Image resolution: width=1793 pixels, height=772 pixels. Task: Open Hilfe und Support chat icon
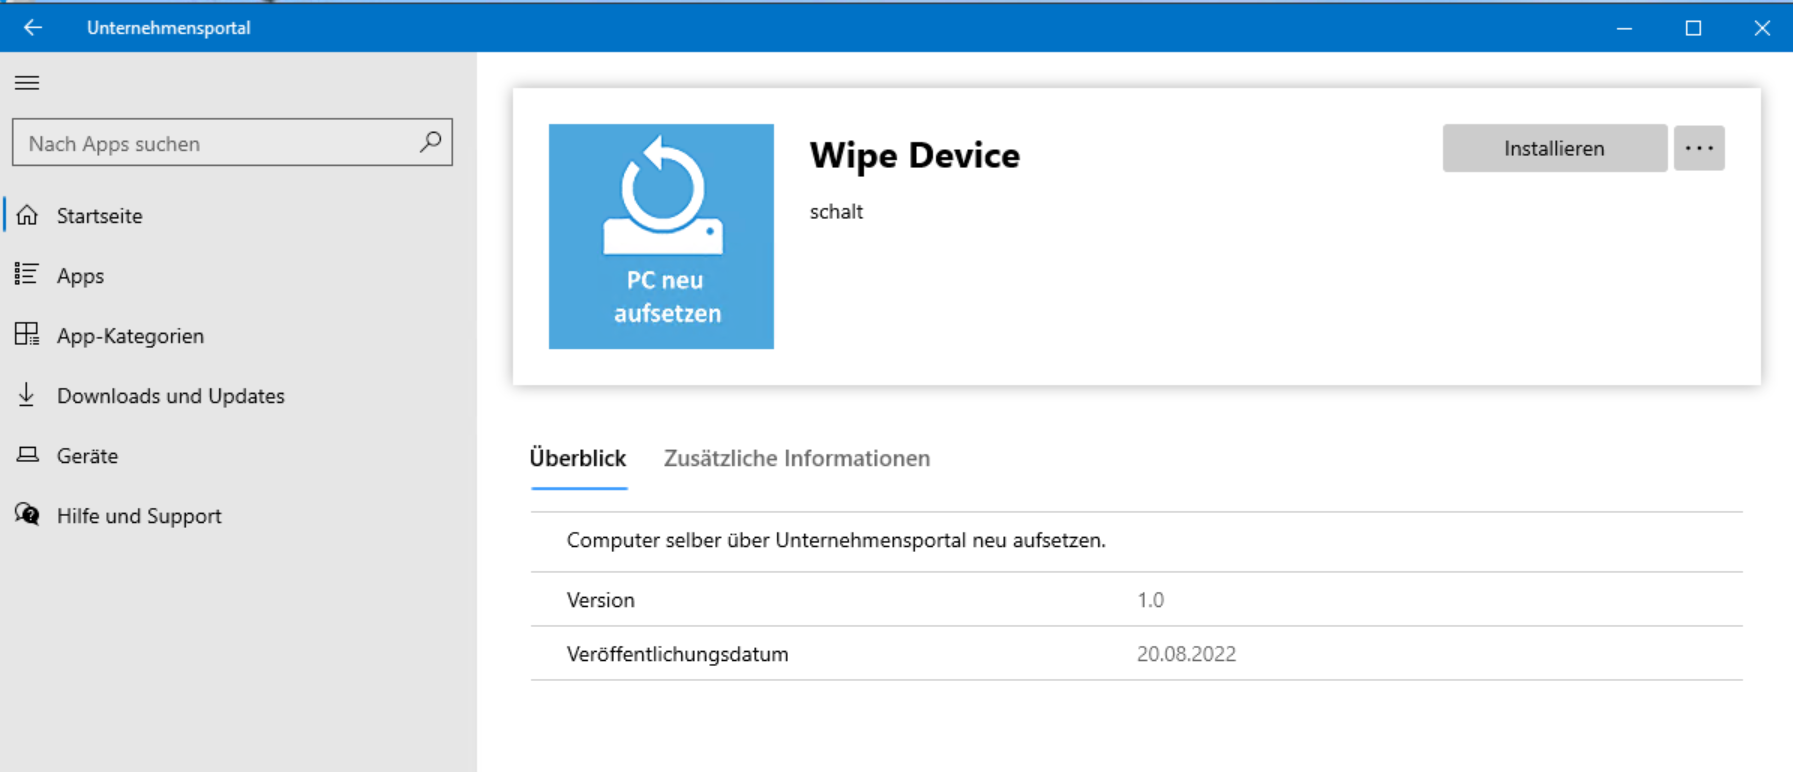(x=27, y=515)
